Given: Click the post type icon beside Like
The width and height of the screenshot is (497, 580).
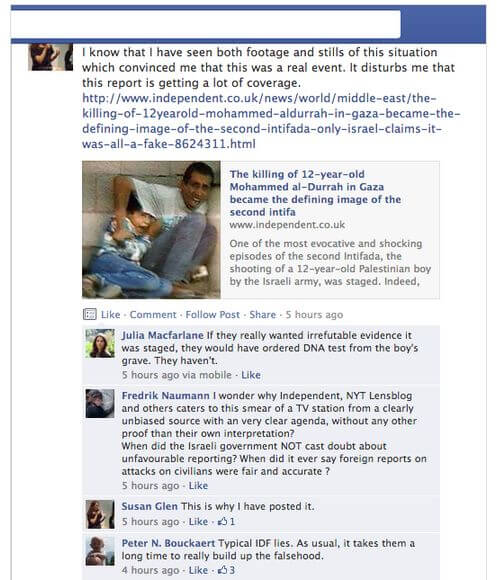Looking at the screenshot, I should click(90, 314).
